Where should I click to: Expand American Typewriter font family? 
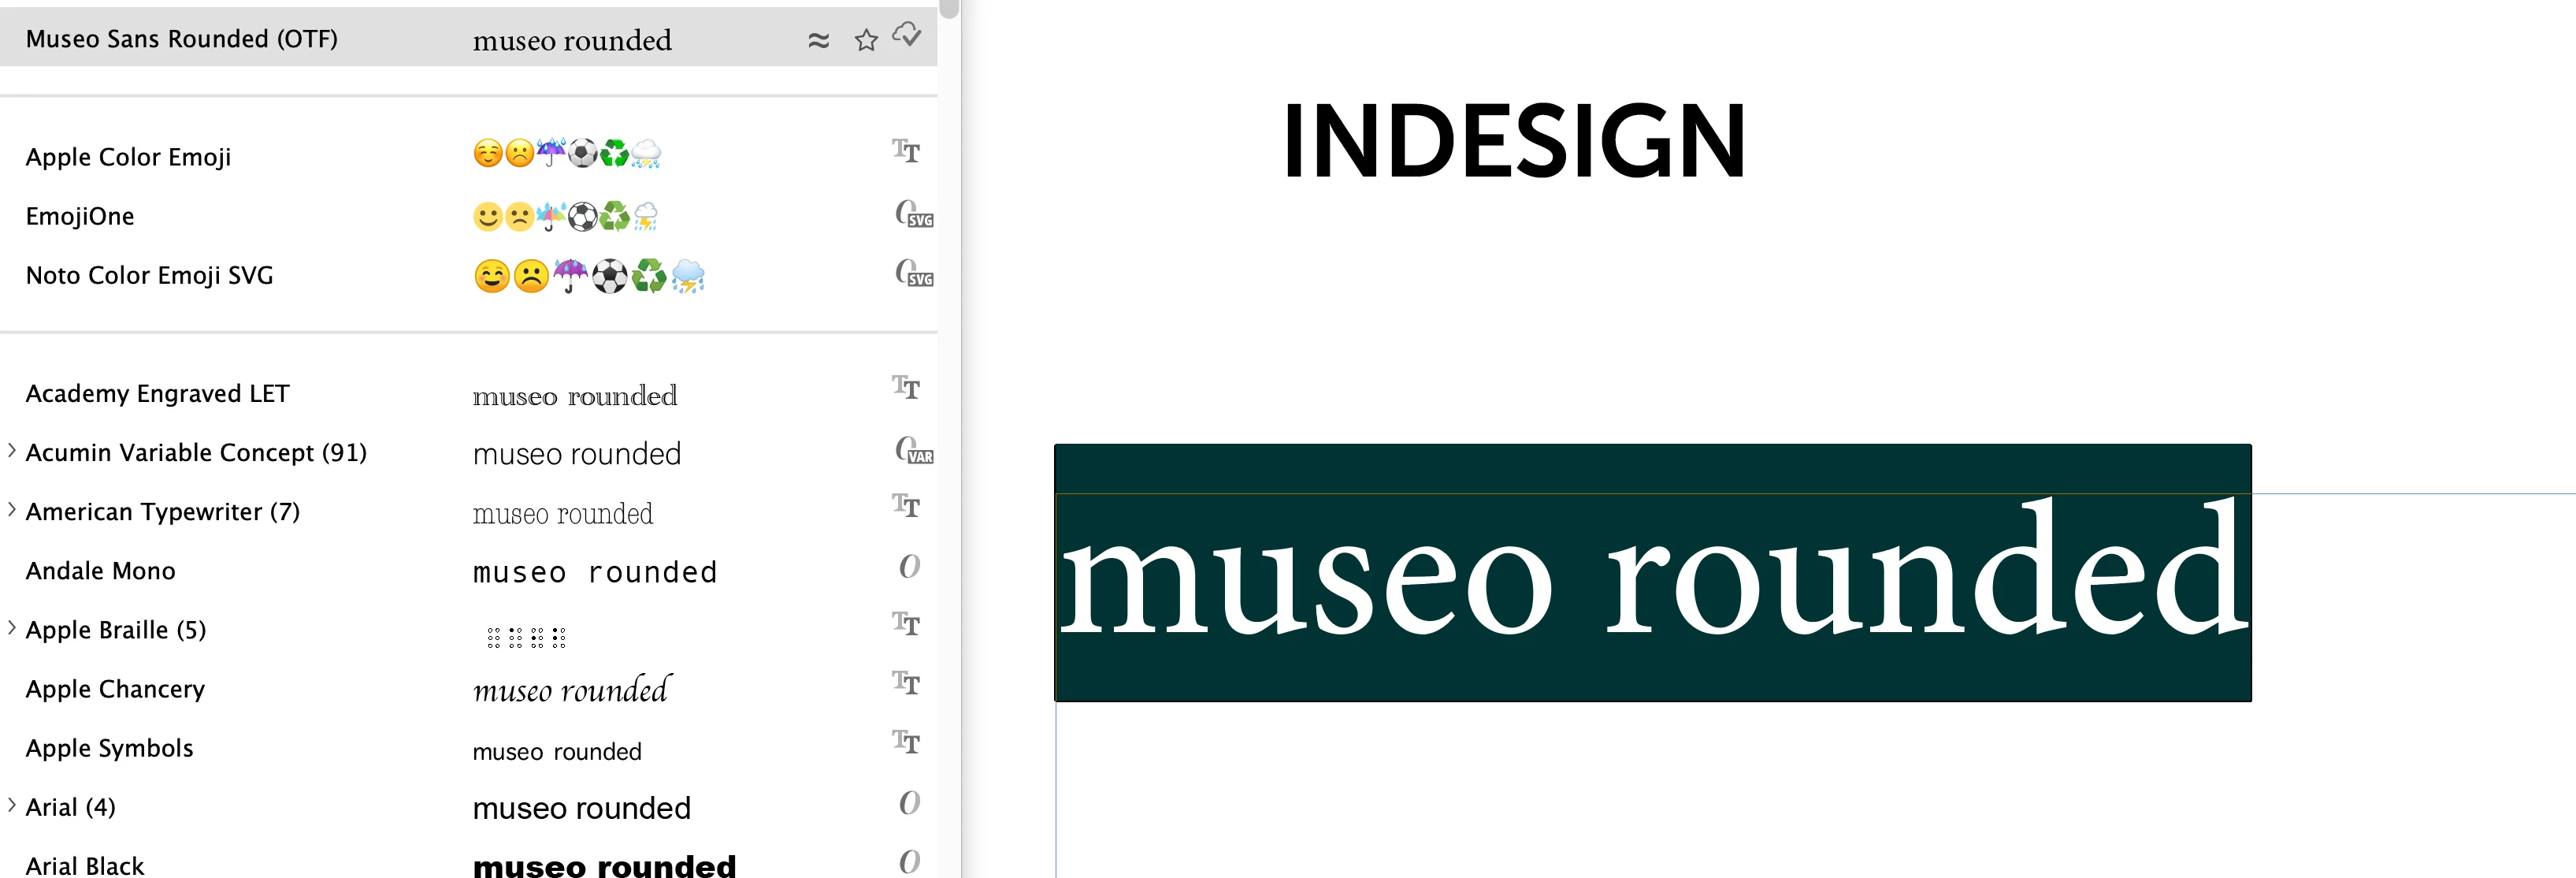[x=12, y=510]
